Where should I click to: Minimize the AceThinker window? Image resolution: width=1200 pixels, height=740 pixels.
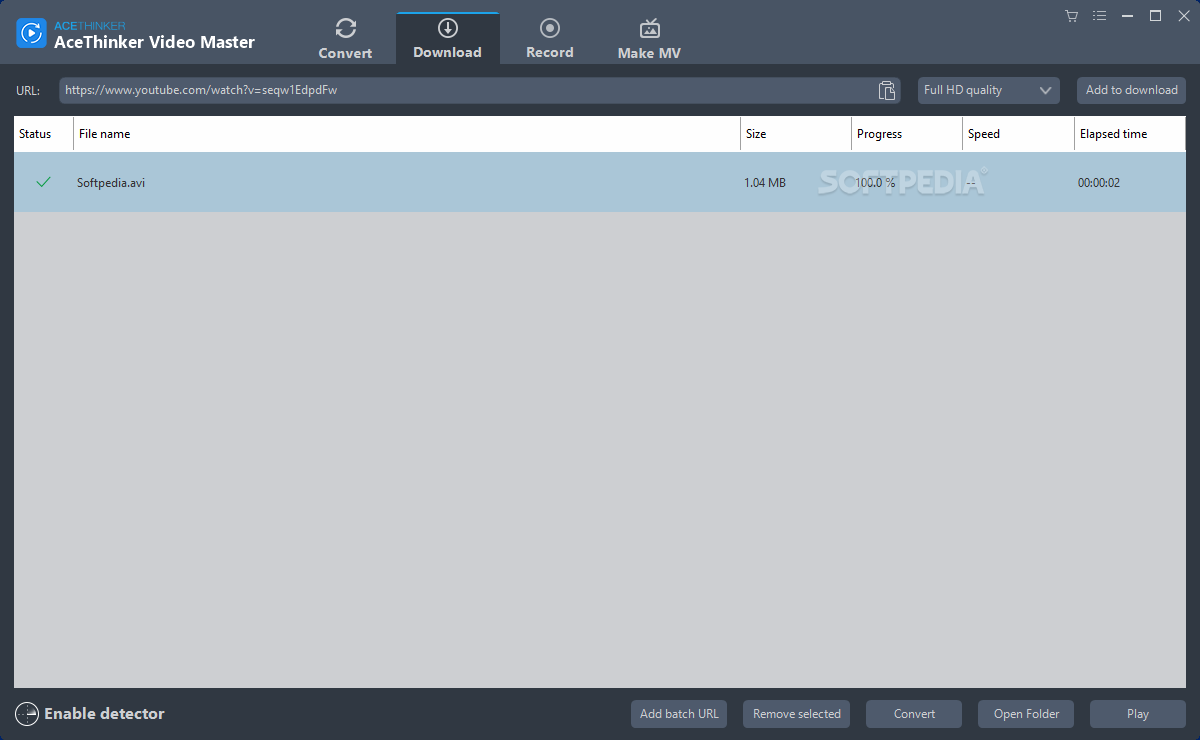coord(1128,15)
